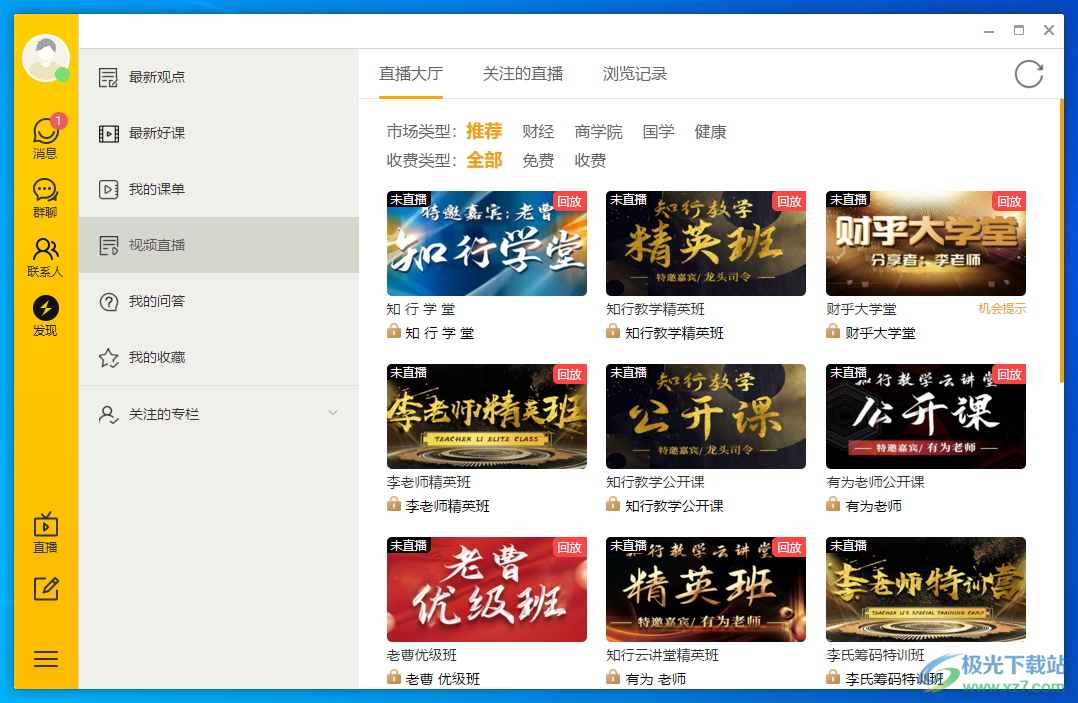Screen dimensions: 1078x703
Task: Open the 知行学堂 course thumbnail
Action: point(487,243)
